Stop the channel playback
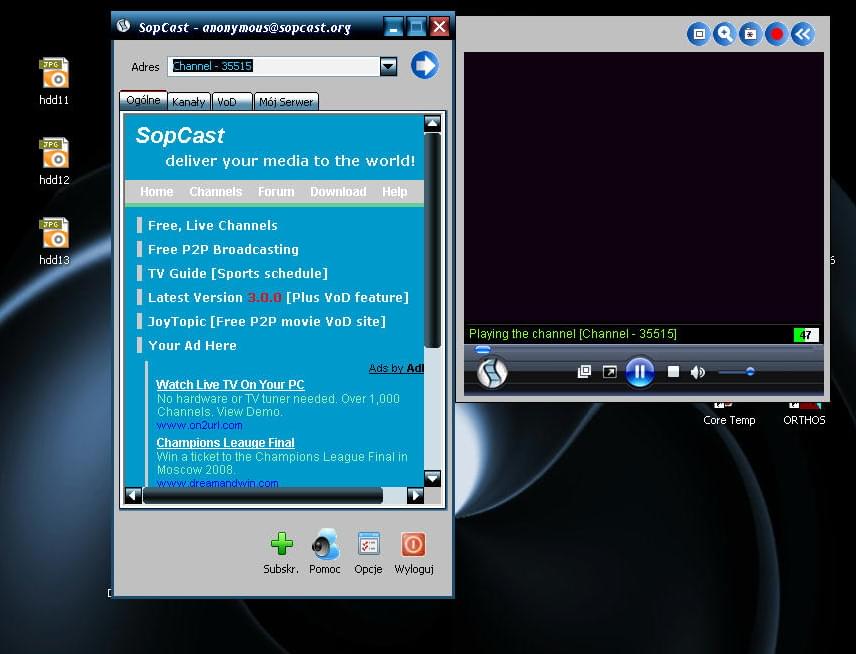The width and height of the screenshot is (856, 654). [x=673, y=372]
